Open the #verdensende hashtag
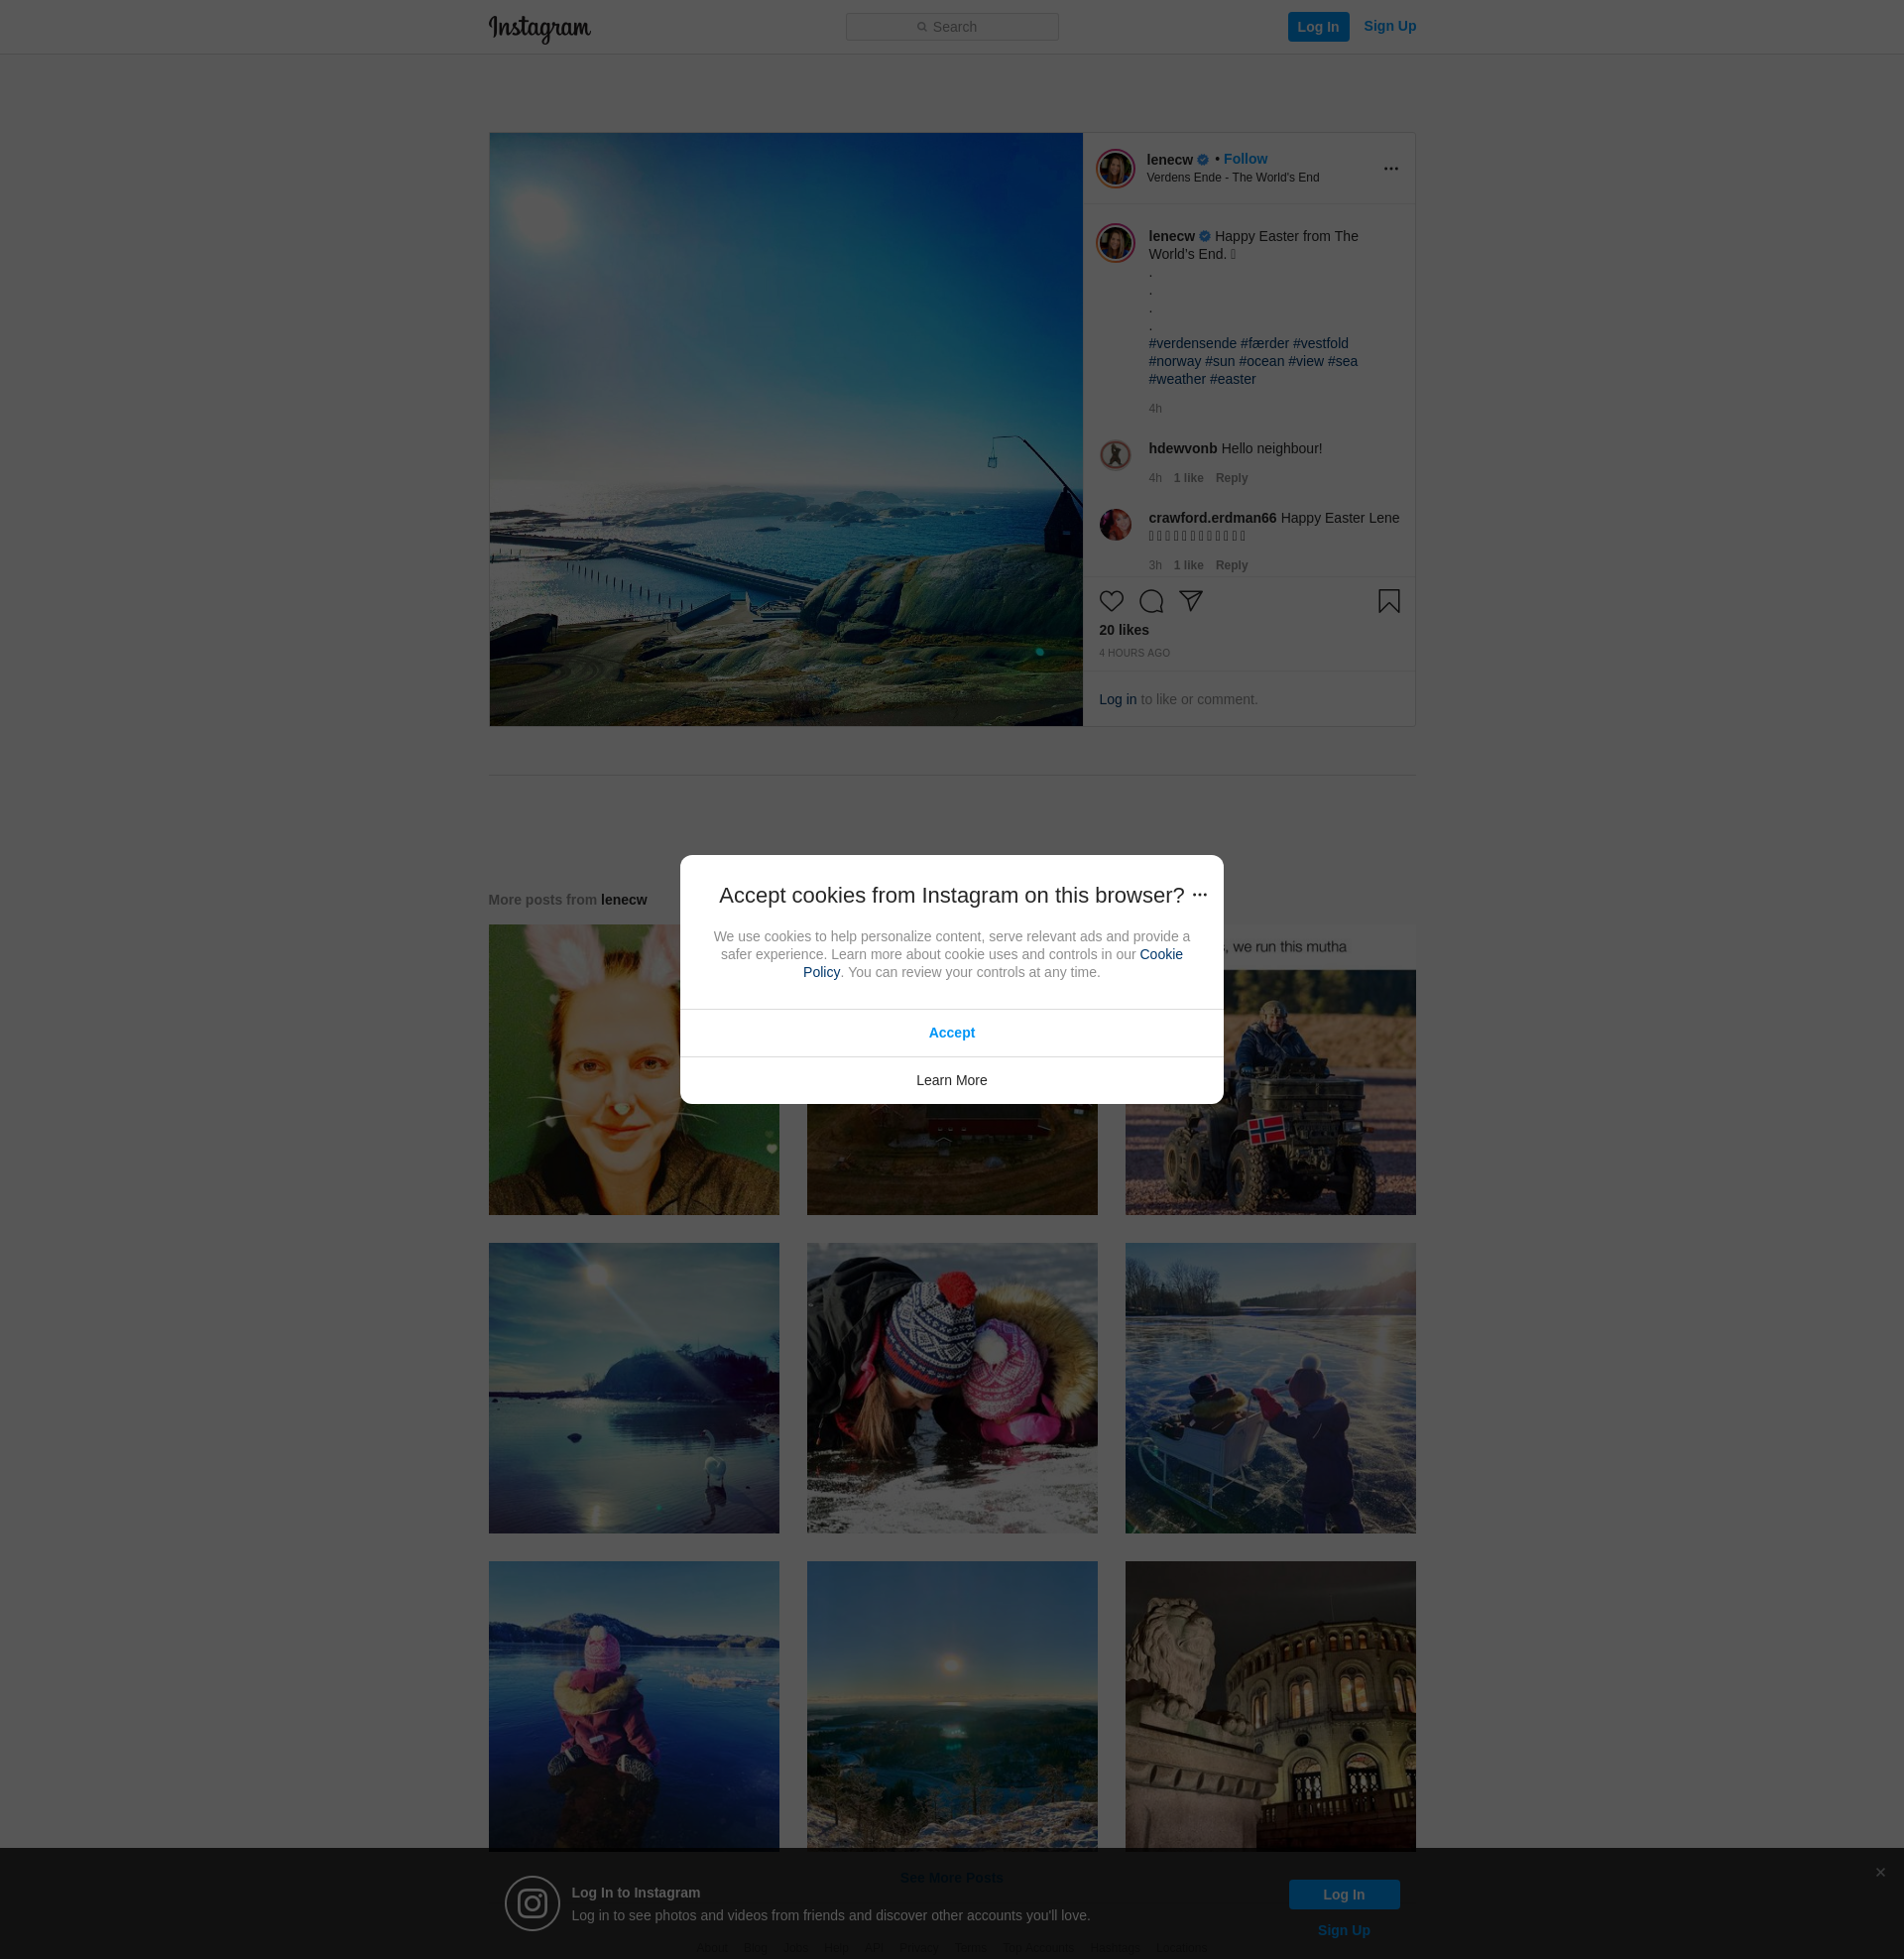This screenshot has height=1959, width=1904. click(1192, 343)
